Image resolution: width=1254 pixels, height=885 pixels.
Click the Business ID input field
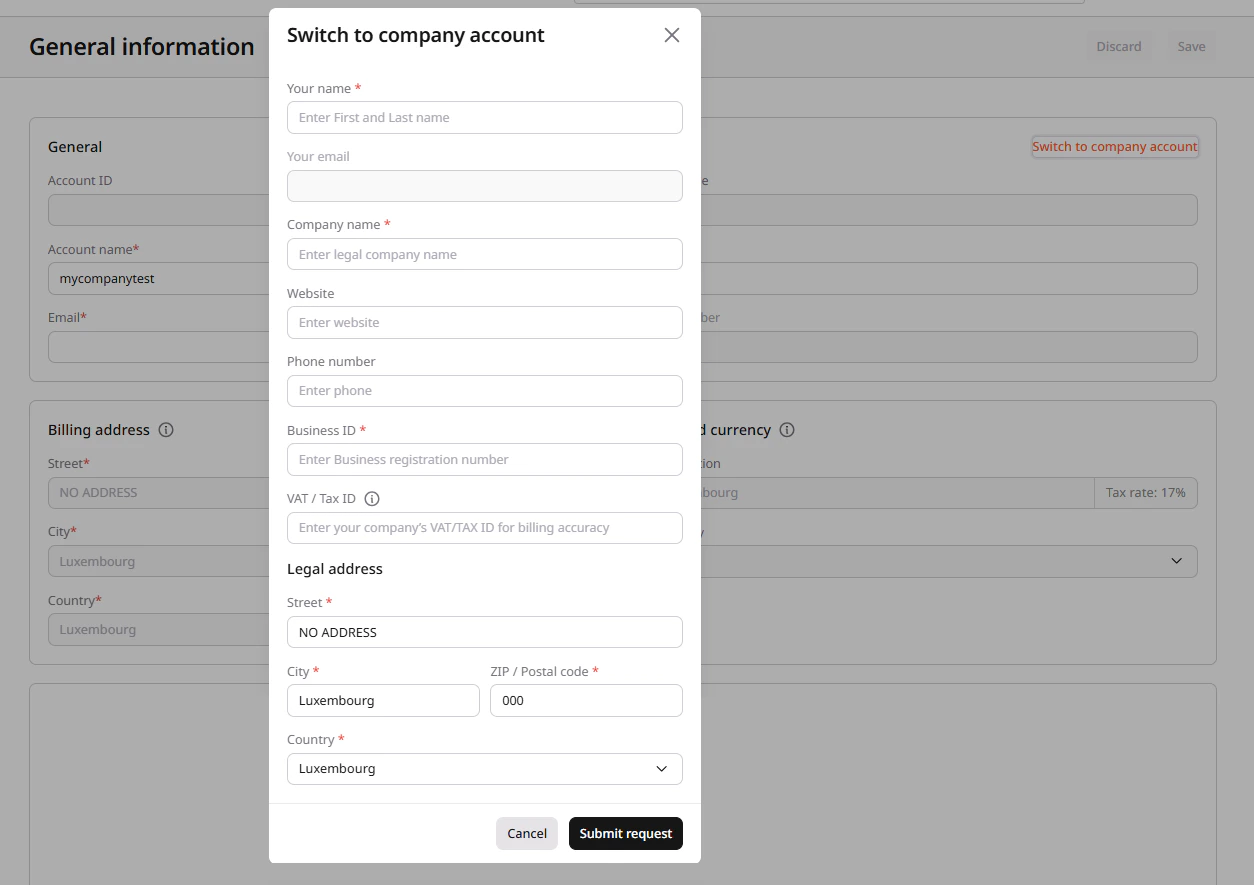pyautogui.click(x=484, y=459)
